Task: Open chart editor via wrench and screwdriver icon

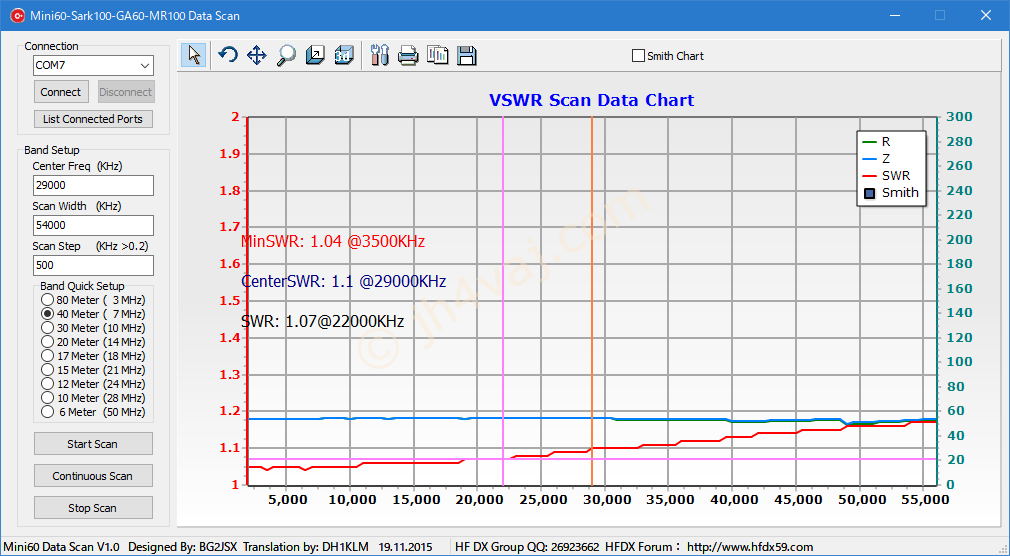Action: tap(380, 55)
